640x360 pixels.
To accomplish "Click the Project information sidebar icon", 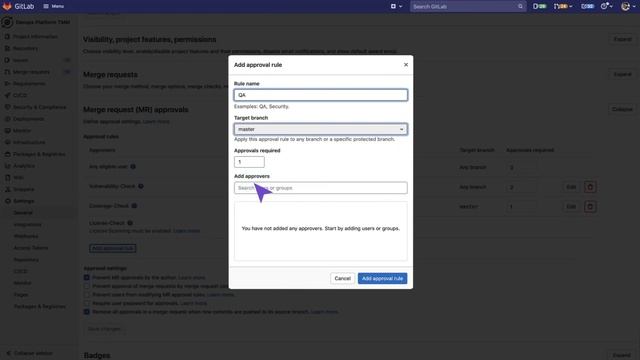I will (7, 37).
